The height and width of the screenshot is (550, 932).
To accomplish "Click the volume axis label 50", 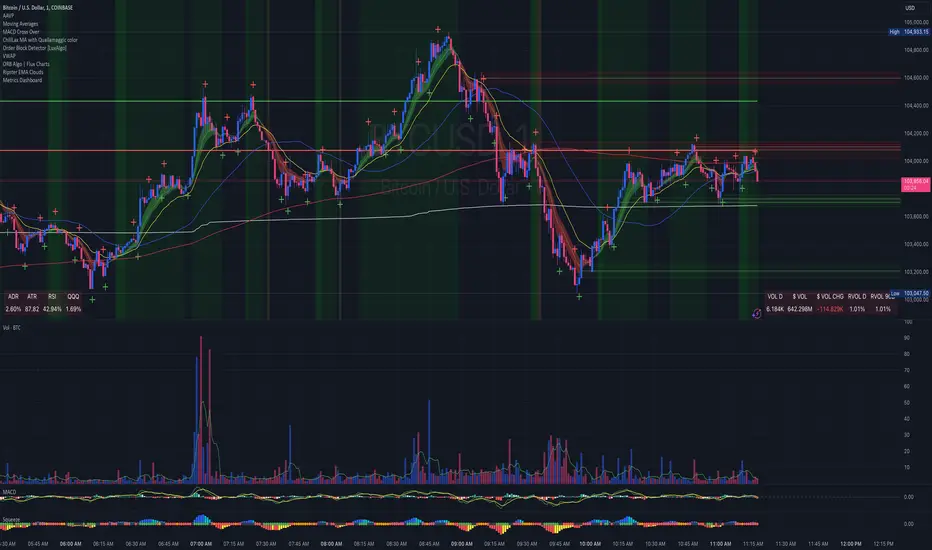I will click(907, 403).
